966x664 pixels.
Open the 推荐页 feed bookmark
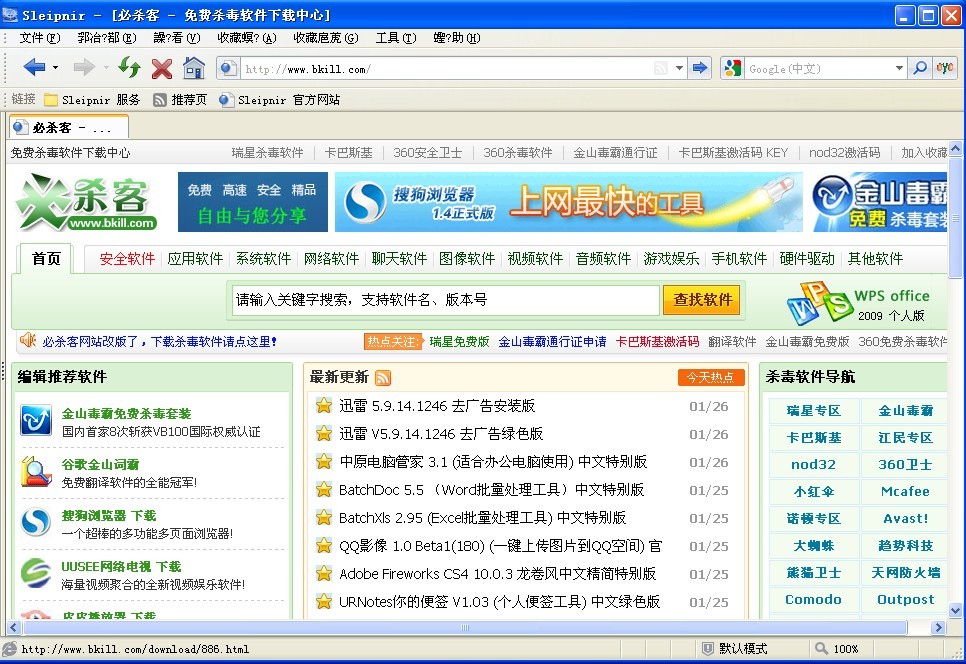(x=180, y=100)
